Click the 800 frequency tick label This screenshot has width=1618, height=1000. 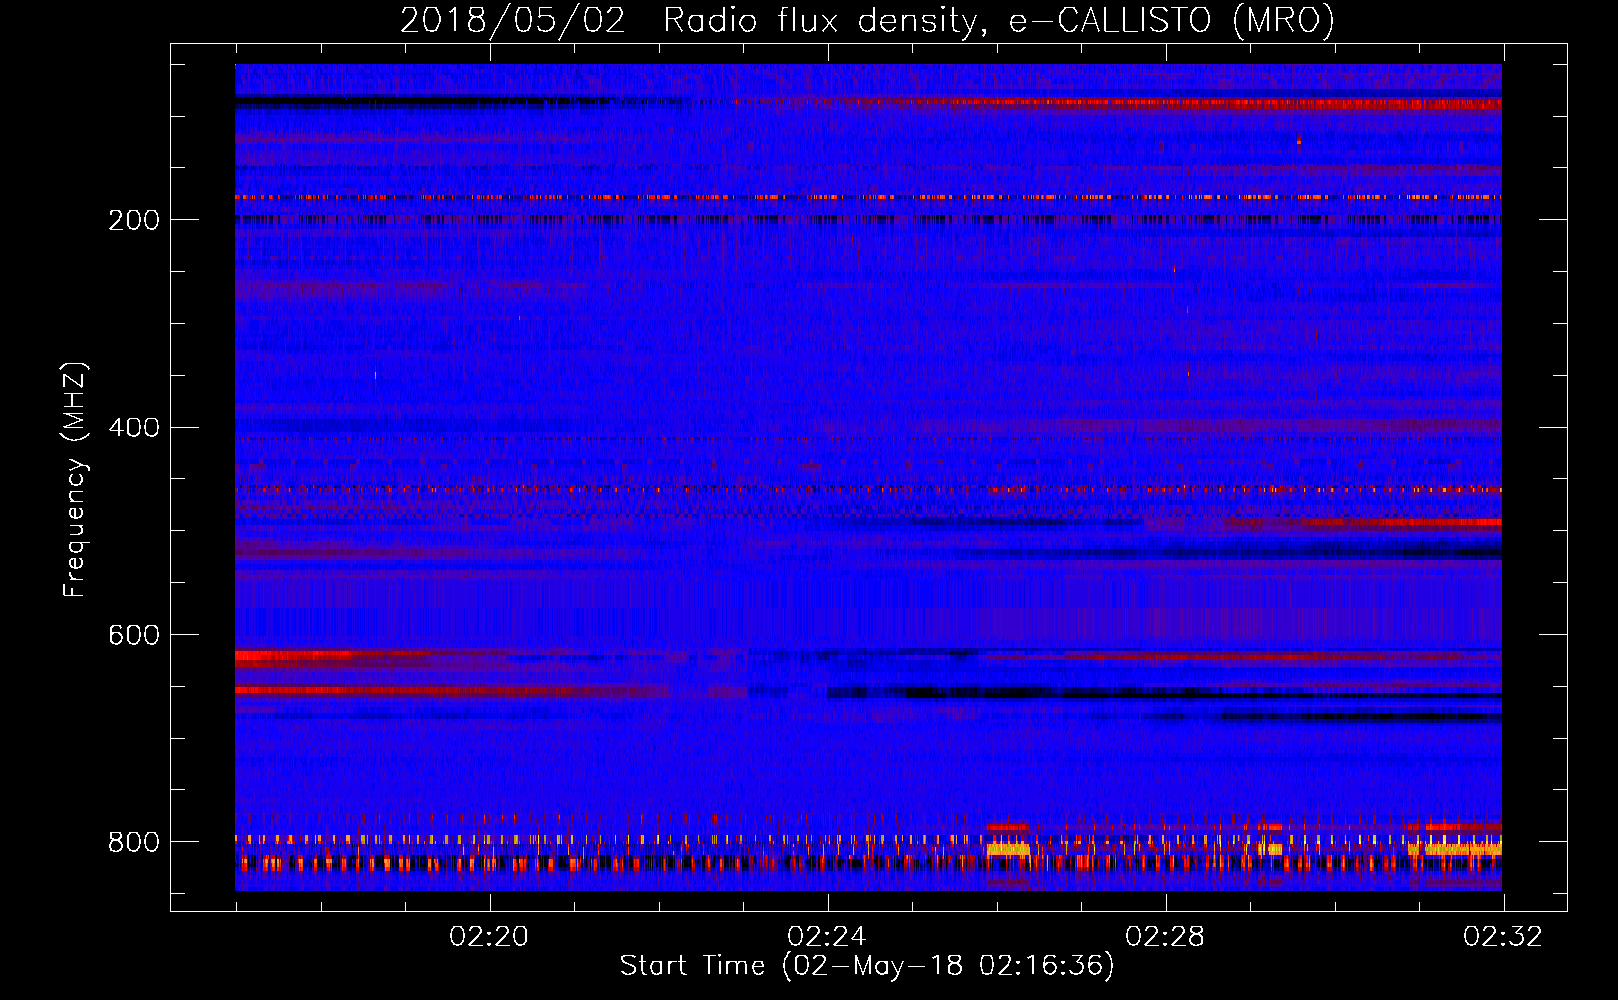click(133, 842)
